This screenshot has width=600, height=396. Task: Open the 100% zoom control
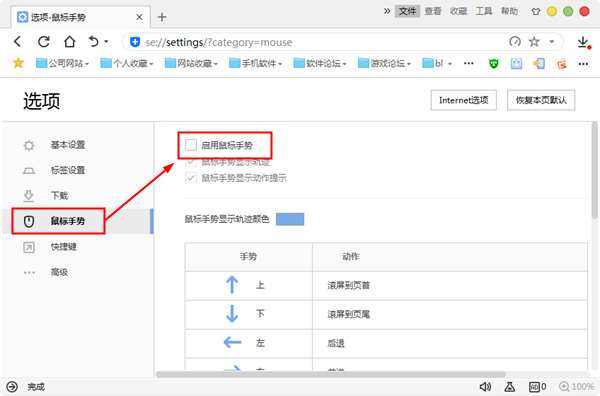576,387
